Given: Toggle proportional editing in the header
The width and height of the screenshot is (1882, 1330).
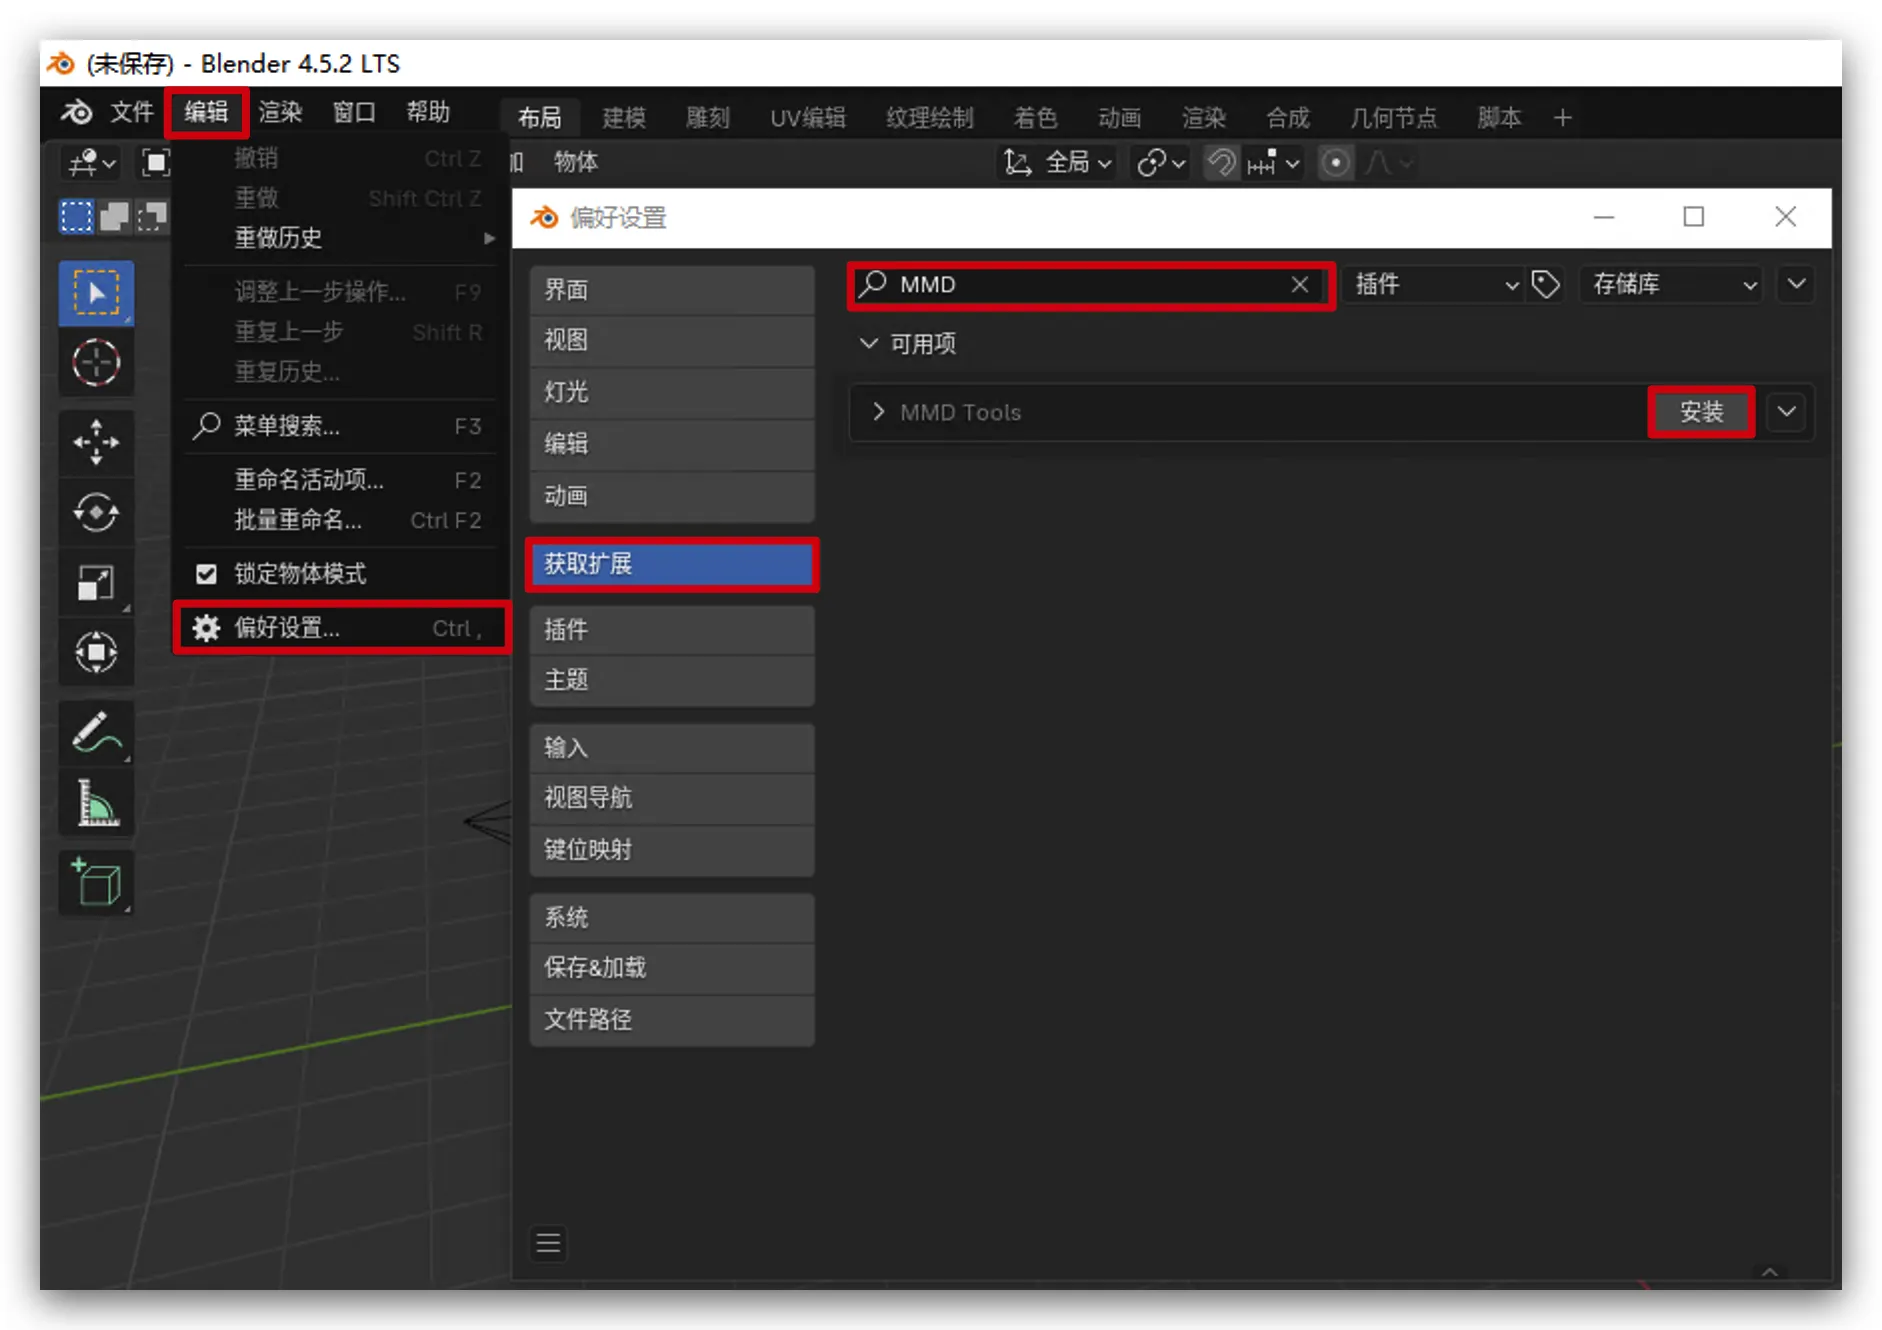Looking at the screenshot, I should pyautogui.click(x=1335, y=163).
